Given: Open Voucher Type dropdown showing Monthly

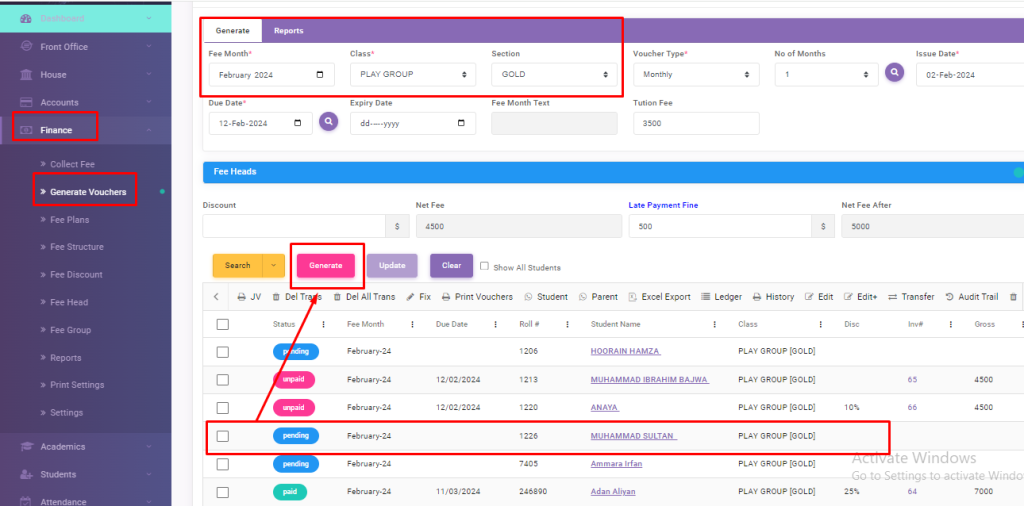Looking at the screenshot, I should [696, 74].
